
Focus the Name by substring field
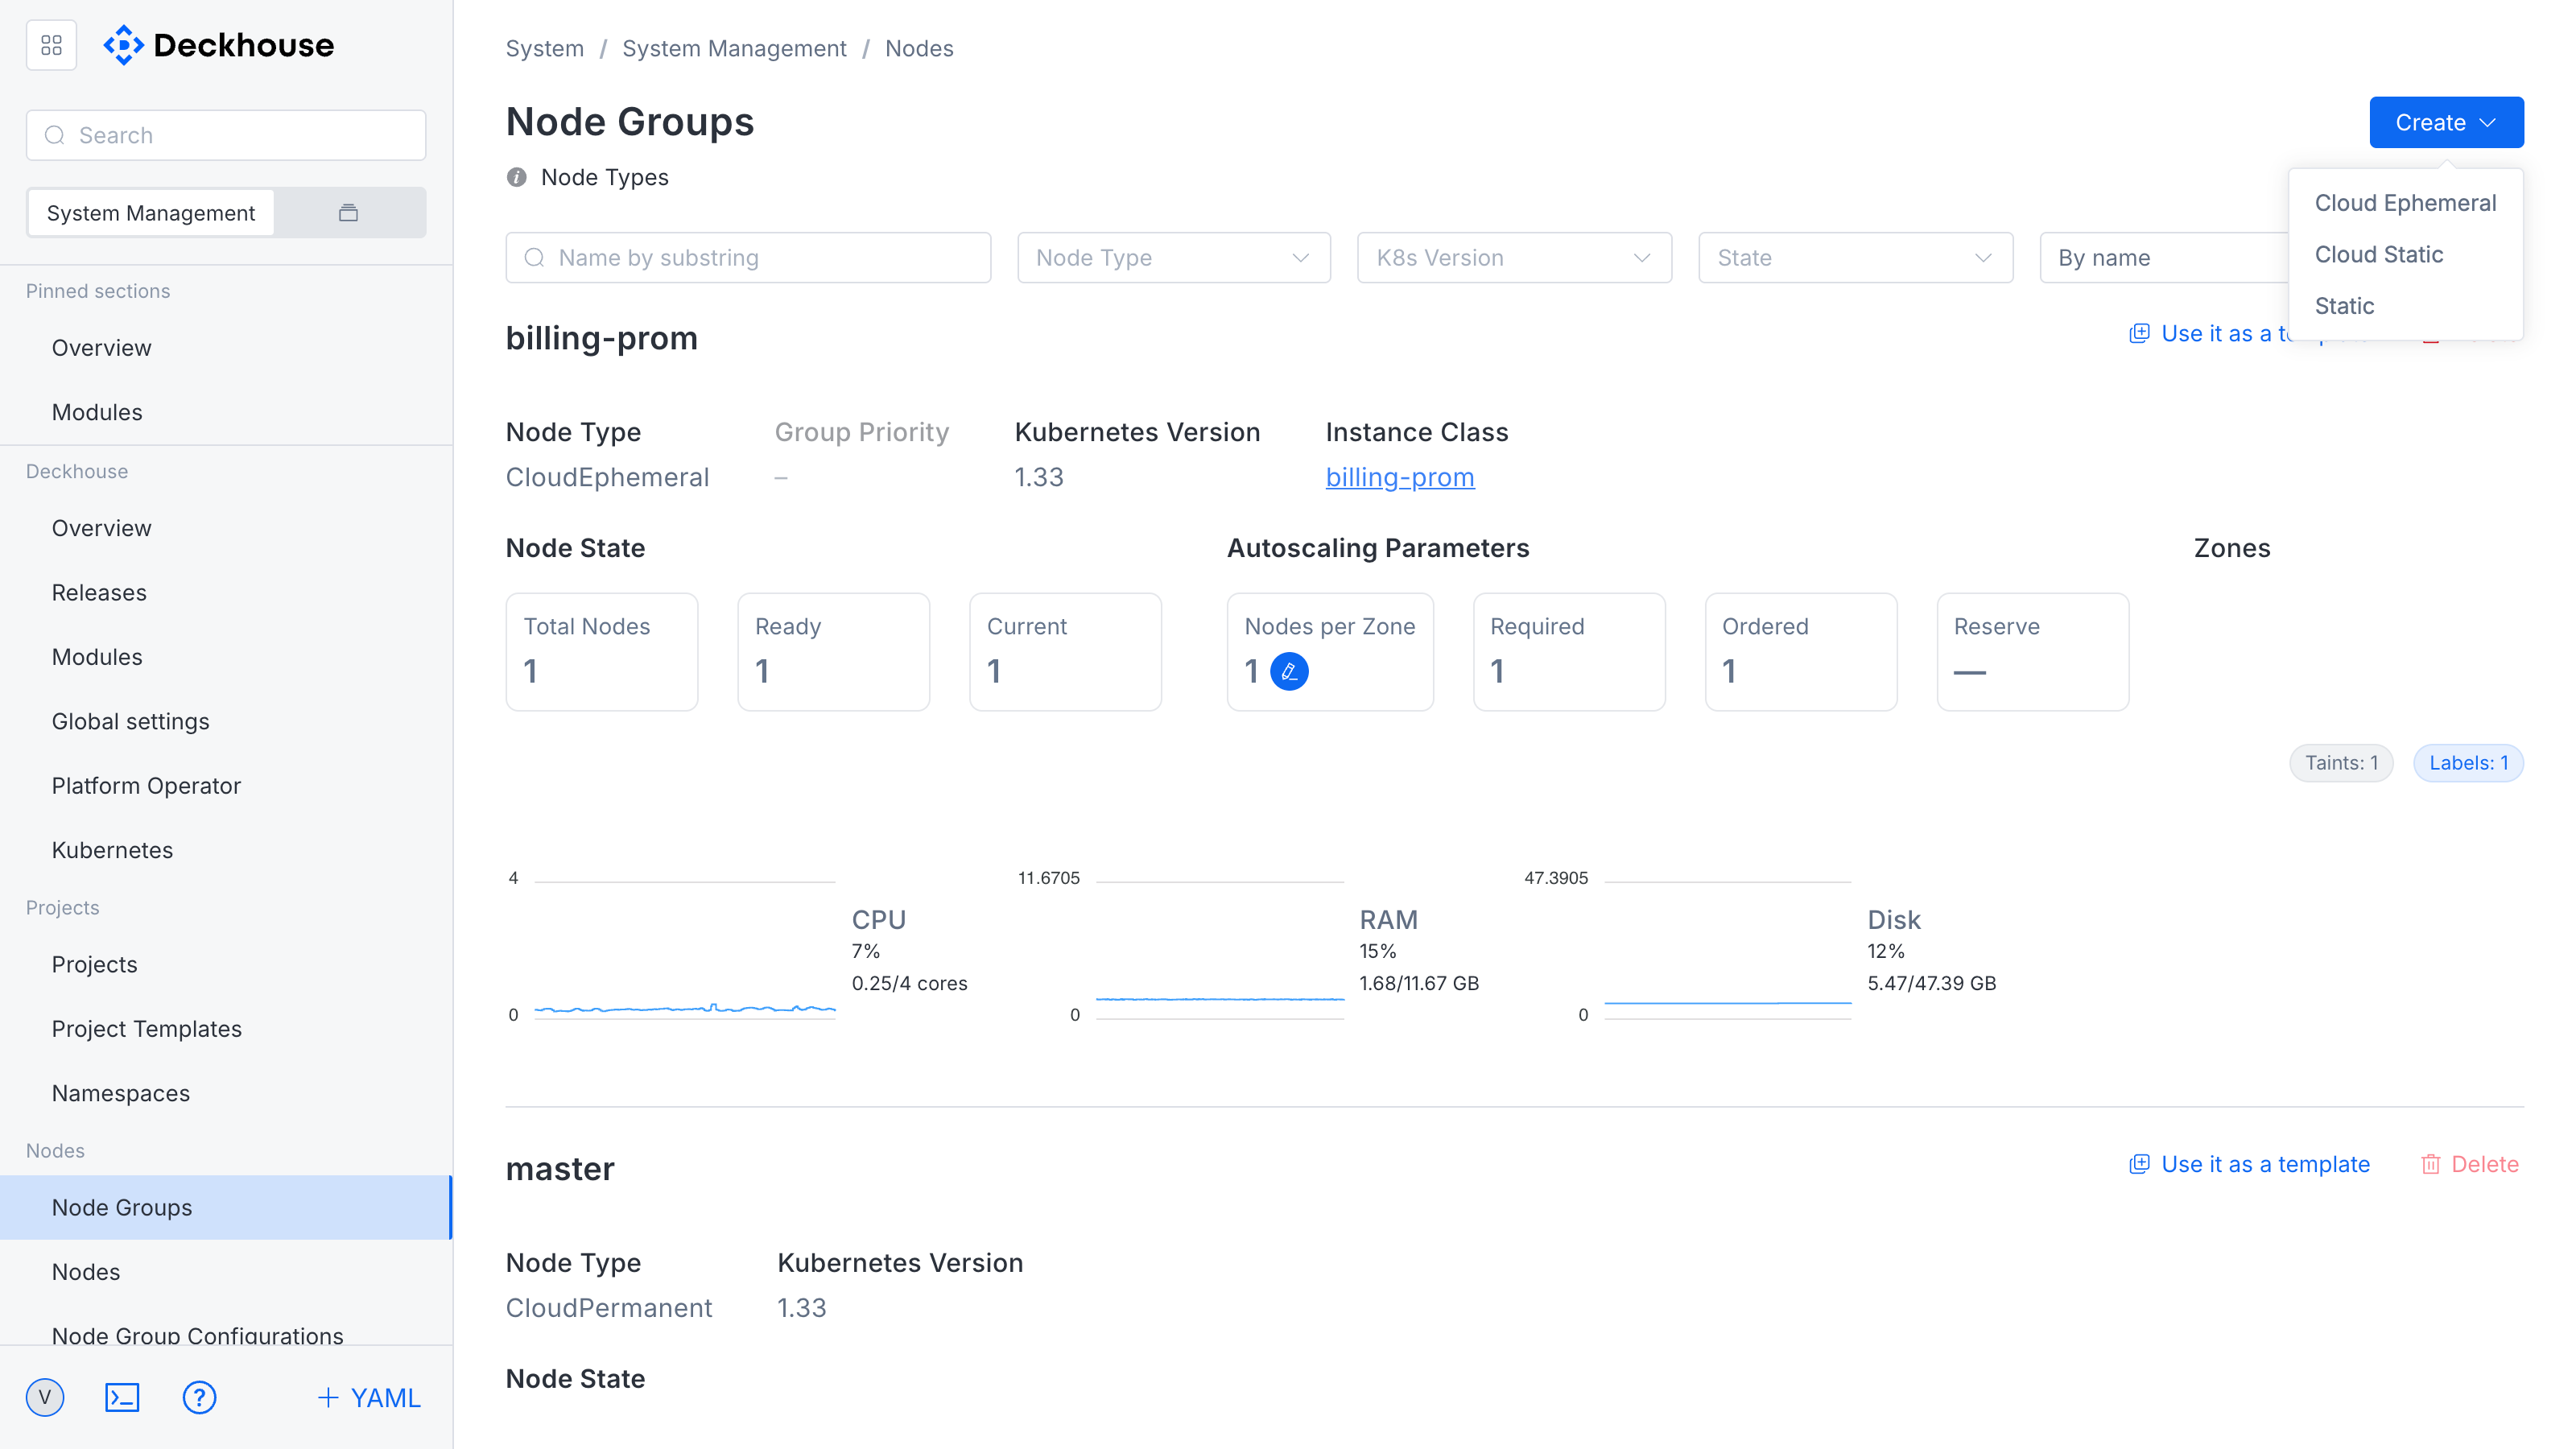tap(748, 258)
